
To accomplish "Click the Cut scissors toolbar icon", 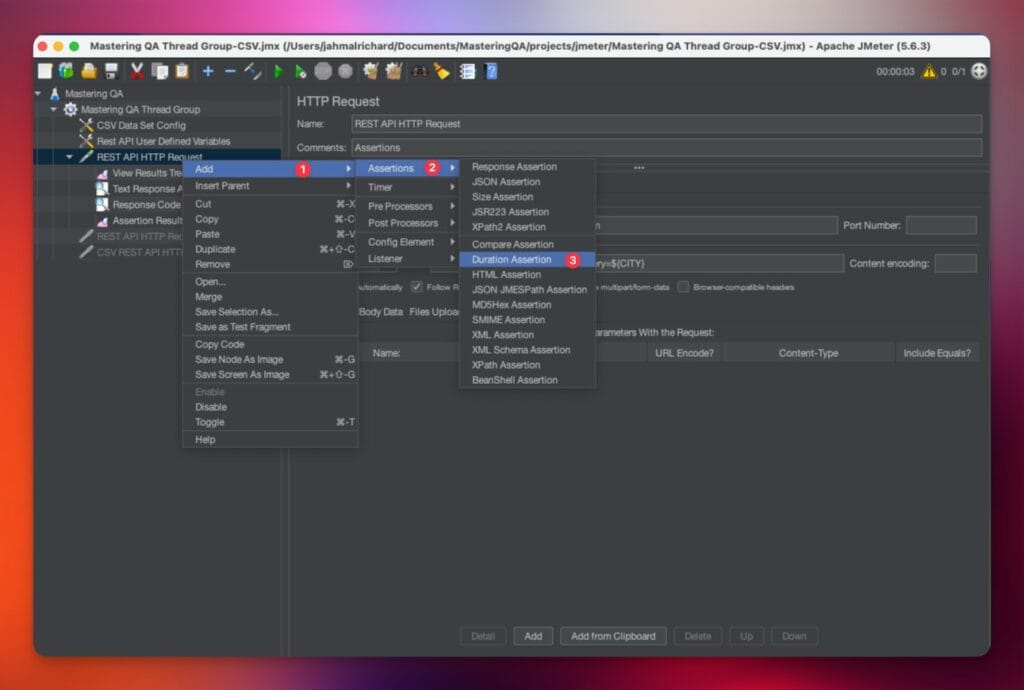I will [136, 71].
